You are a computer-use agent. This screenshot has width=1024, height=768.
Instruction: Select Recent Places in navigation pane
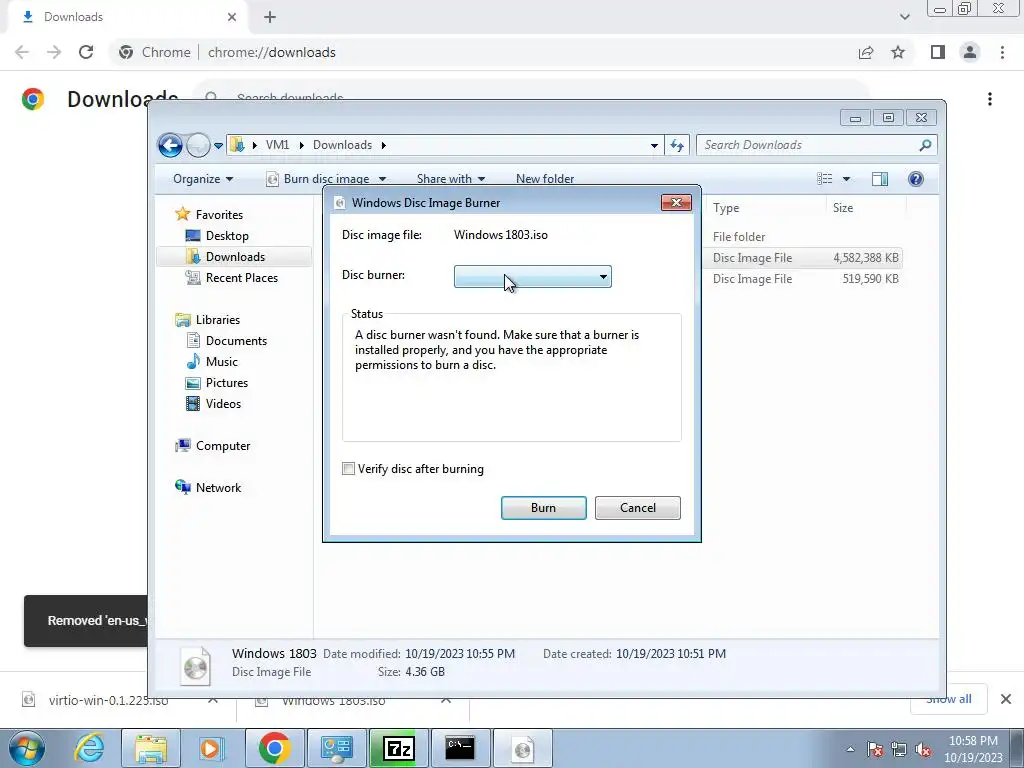pyautogui.click(x=242, y=278)
